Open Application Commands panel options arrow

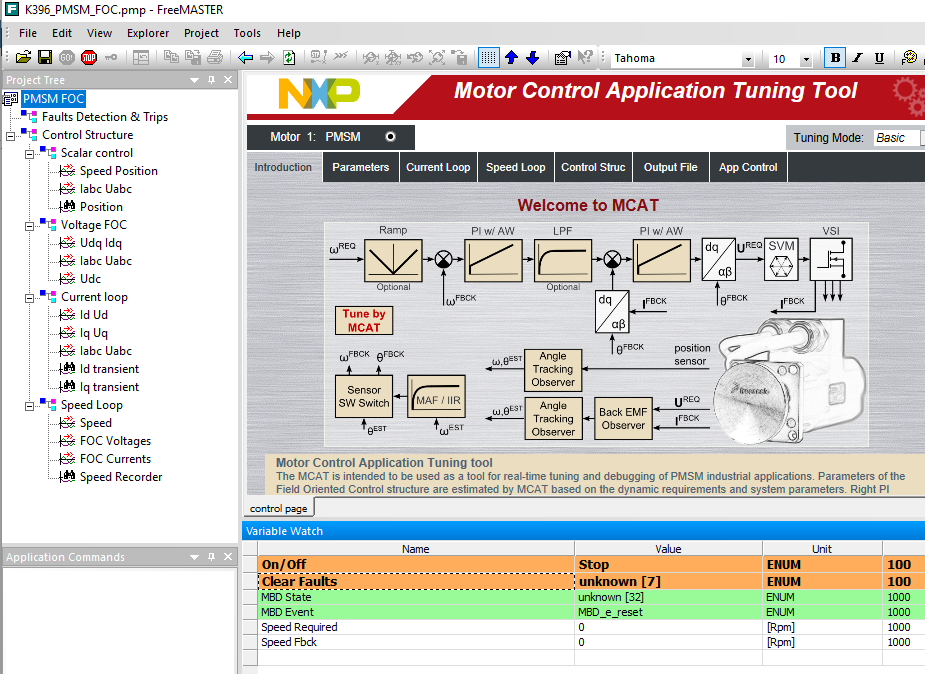click(194, 557)
